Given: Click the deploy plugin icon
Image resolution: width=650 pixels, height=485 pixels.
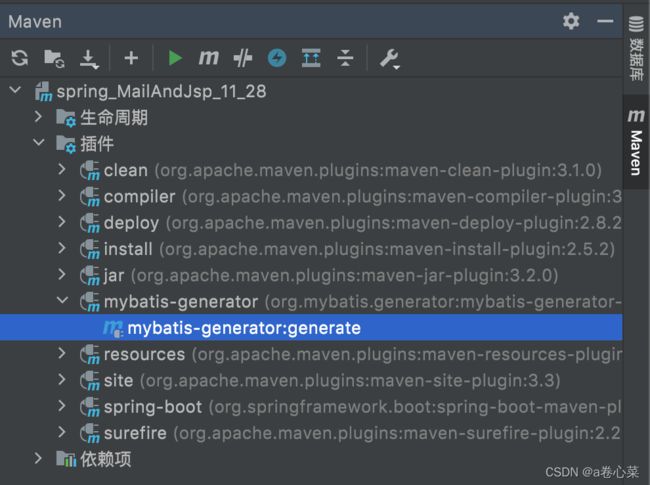Looking at the screenshot, I should click(90, 223).
